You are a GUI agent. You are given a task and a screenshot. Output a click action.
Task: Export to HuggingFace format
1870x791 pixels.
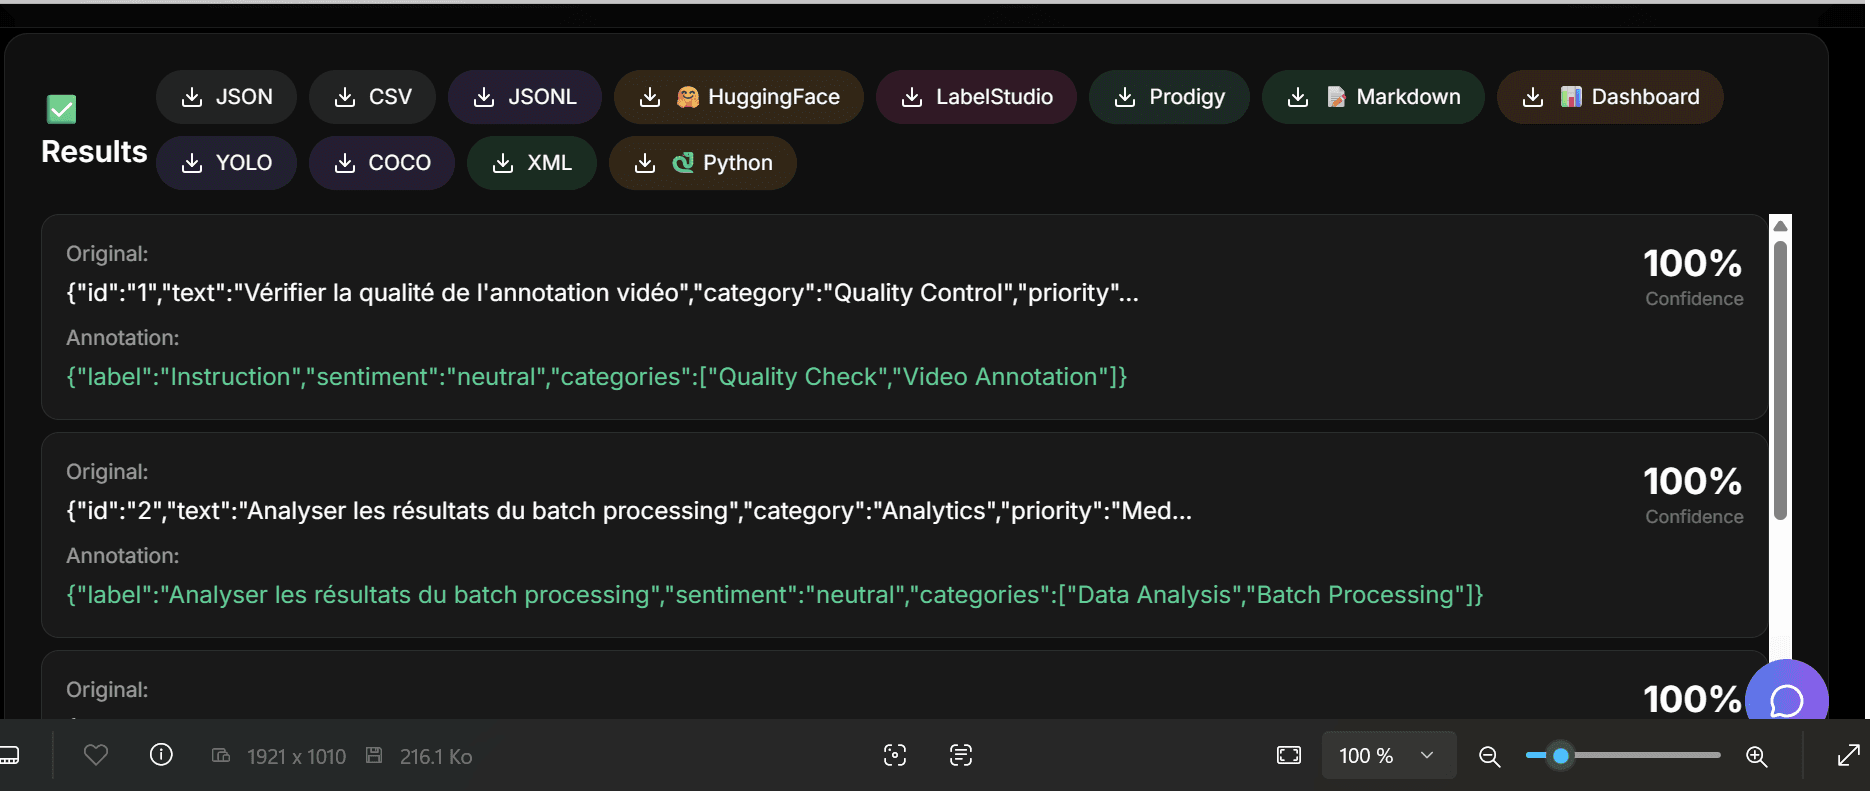click(739, 97)
